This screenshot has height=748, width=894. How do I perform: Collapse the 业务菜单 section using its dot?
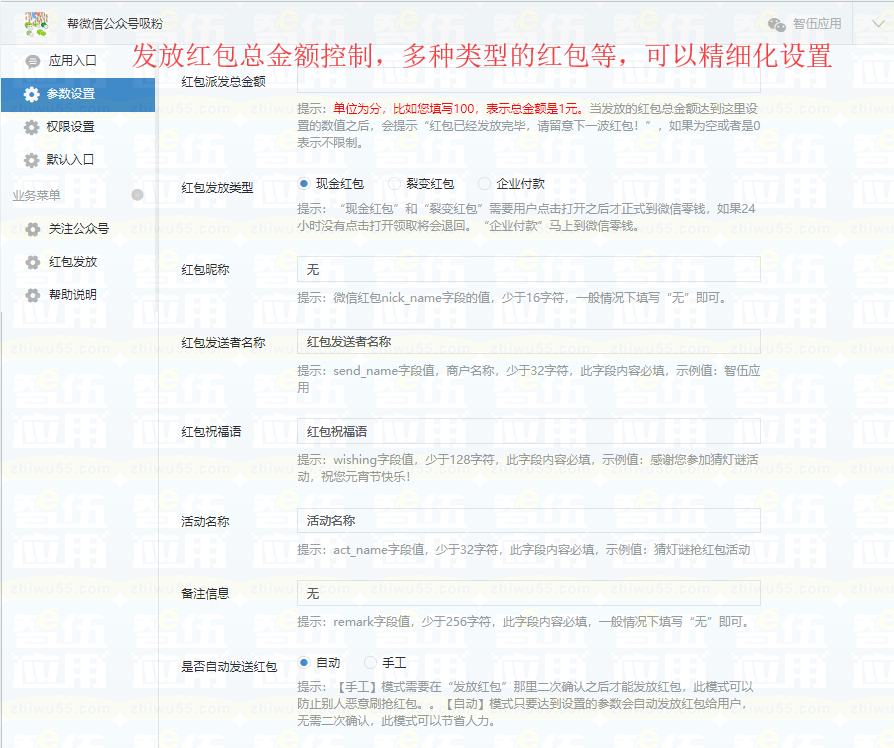(138, 195)
